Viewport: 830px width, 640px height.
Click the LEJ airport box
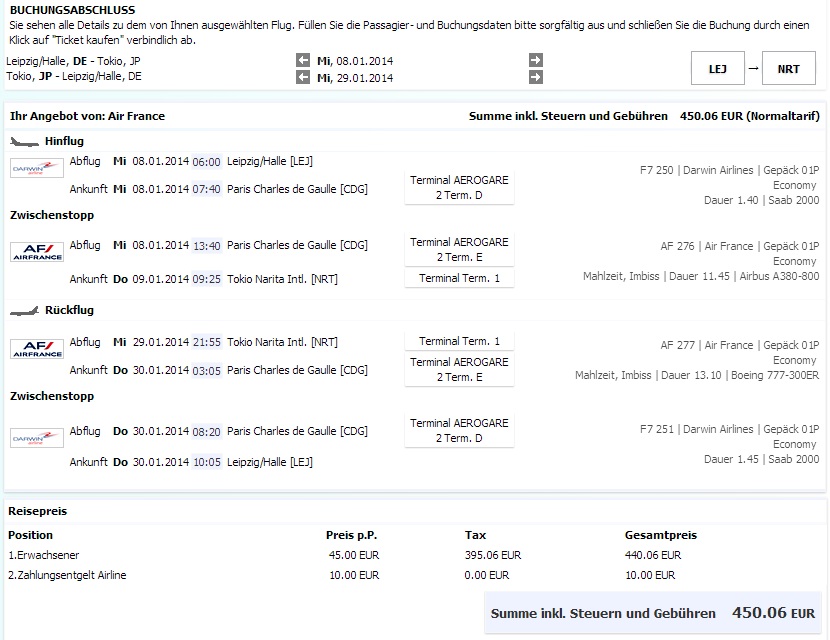[718, 68]
